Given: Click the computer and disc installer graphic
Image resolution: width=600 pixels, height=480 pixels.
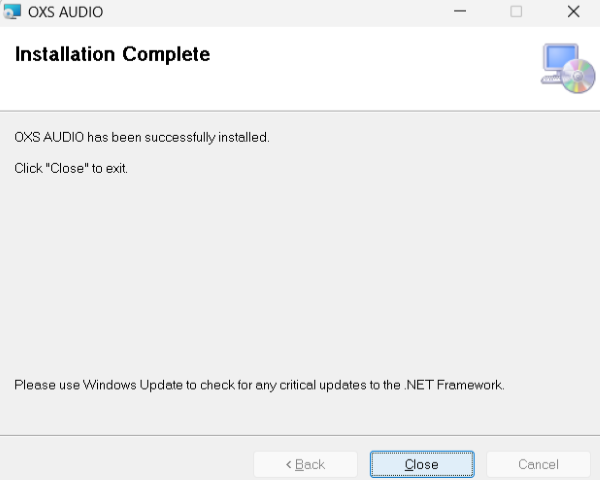Looking at the screenshot, I should tap(567, 68).
